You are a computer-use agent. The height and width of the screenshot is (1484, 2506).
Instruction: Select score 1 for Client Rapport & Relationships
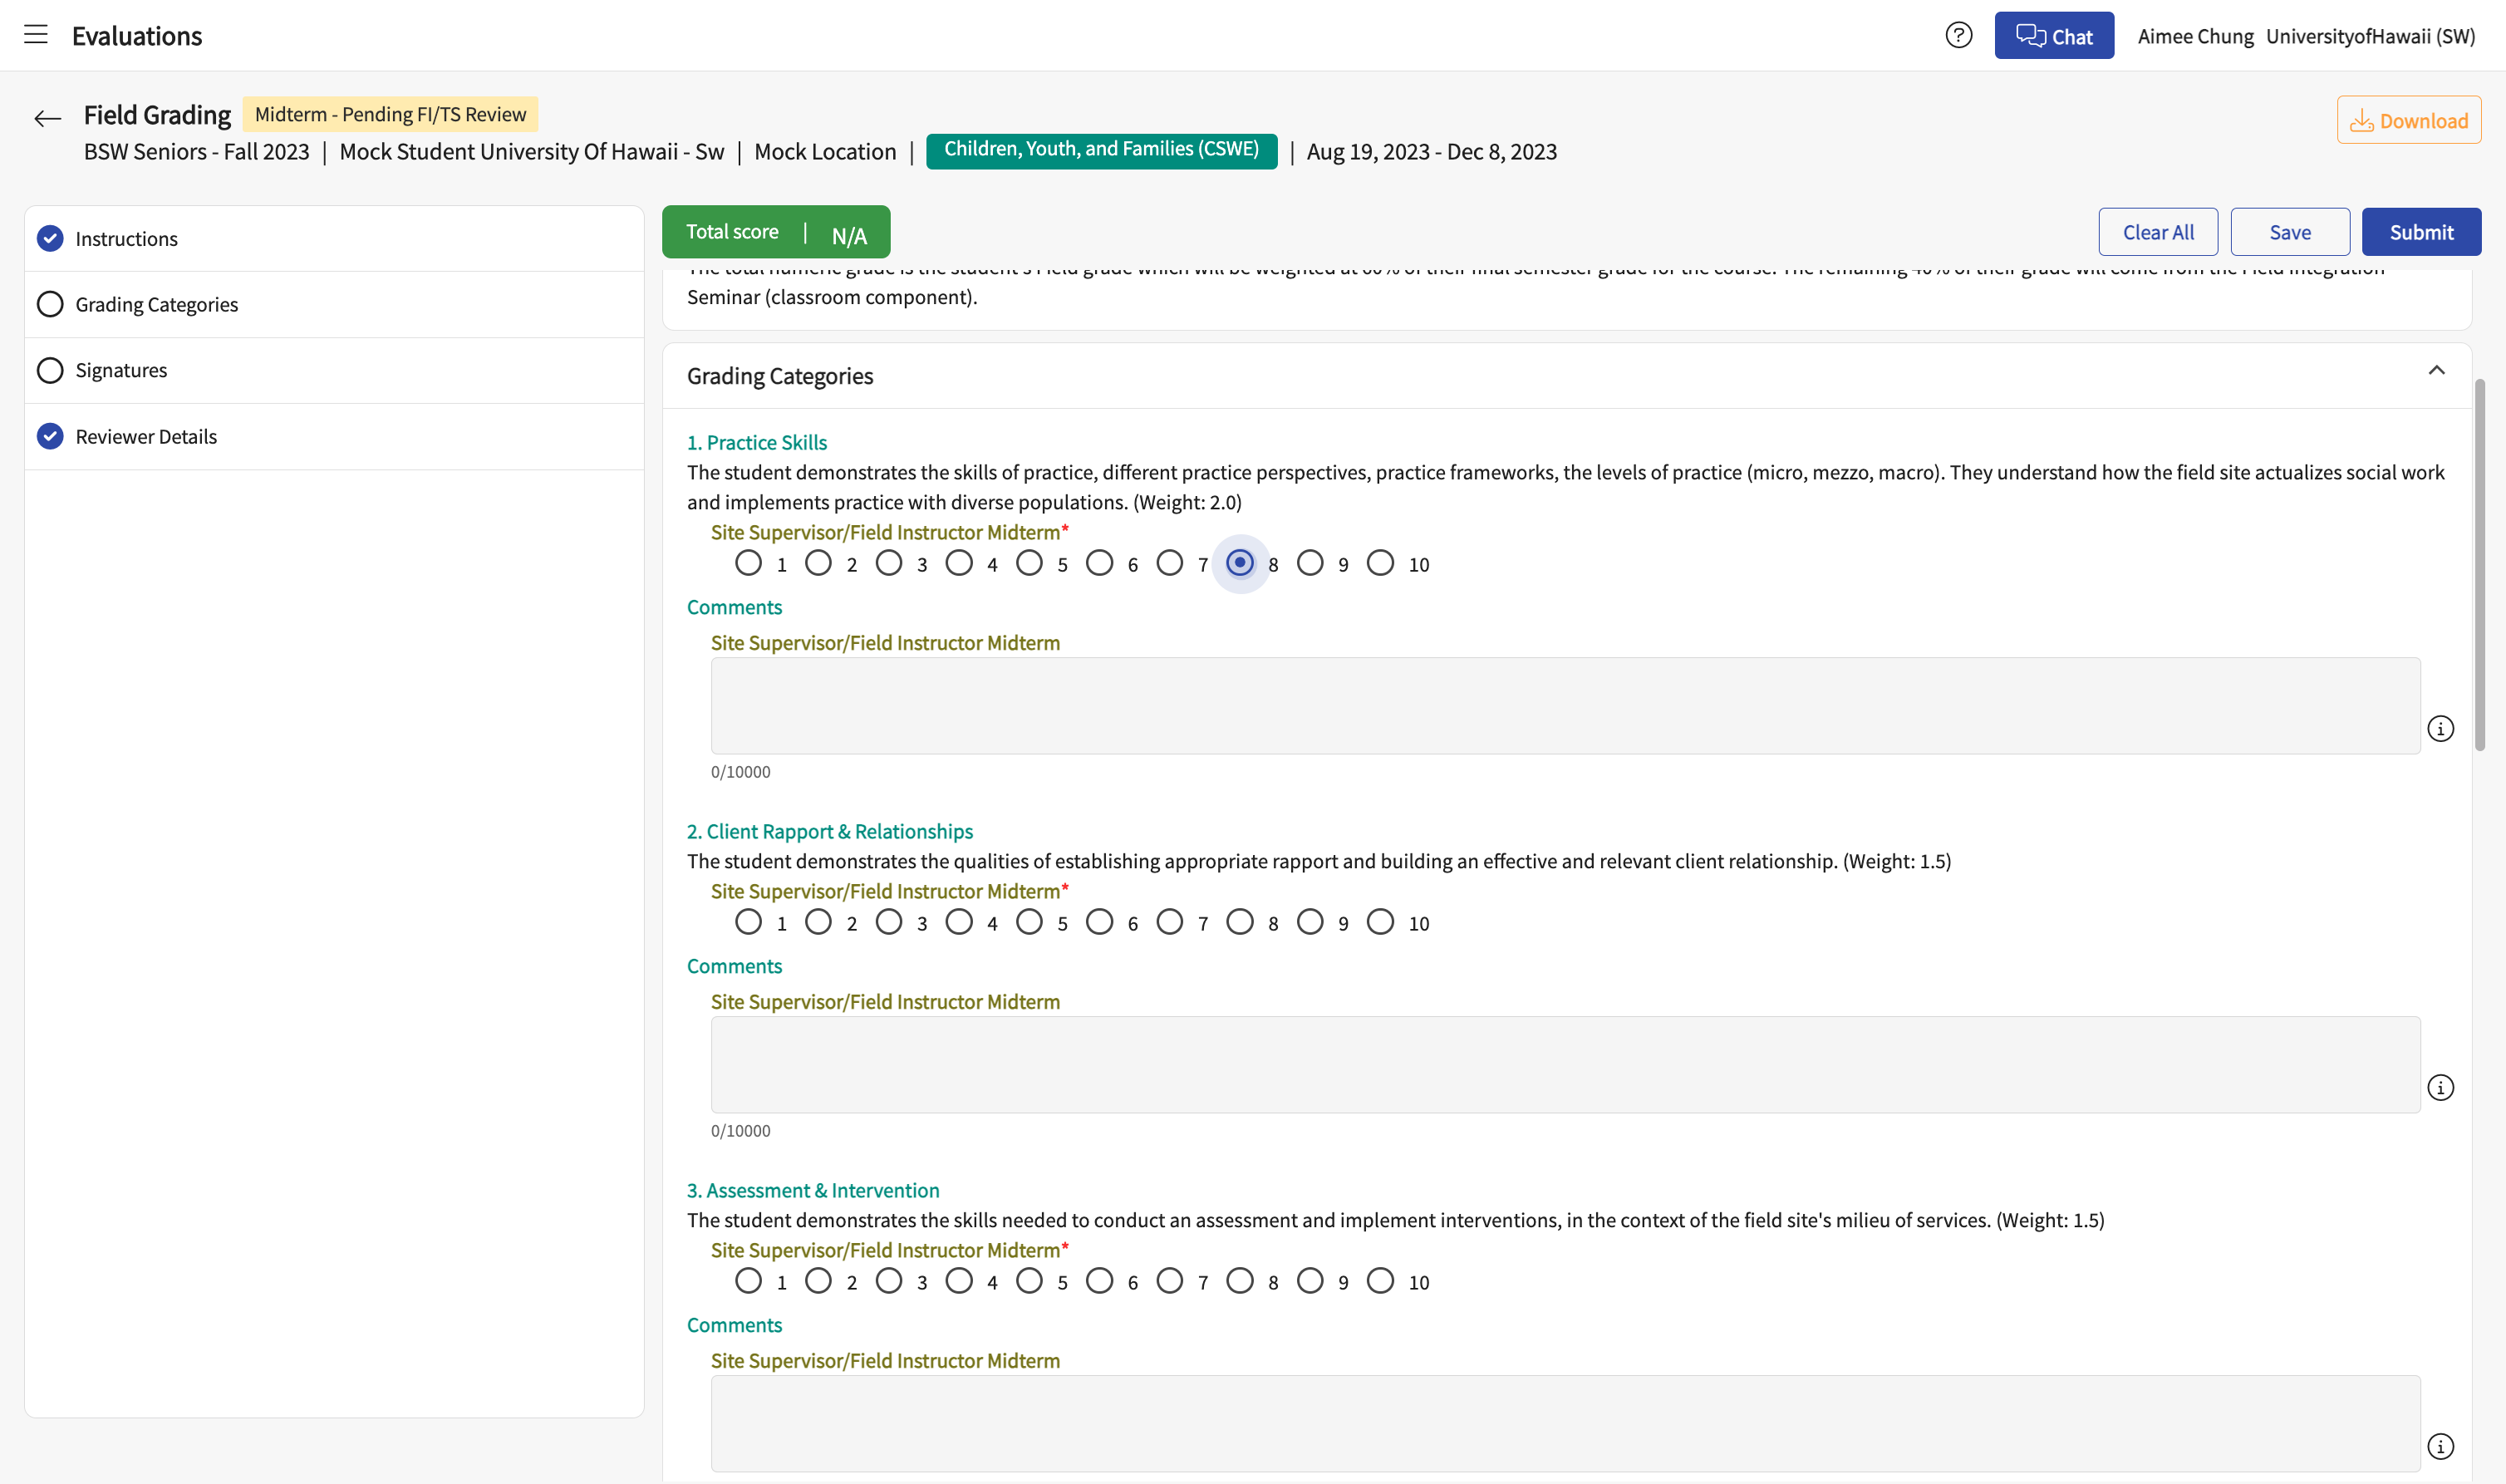click(748, 923)
